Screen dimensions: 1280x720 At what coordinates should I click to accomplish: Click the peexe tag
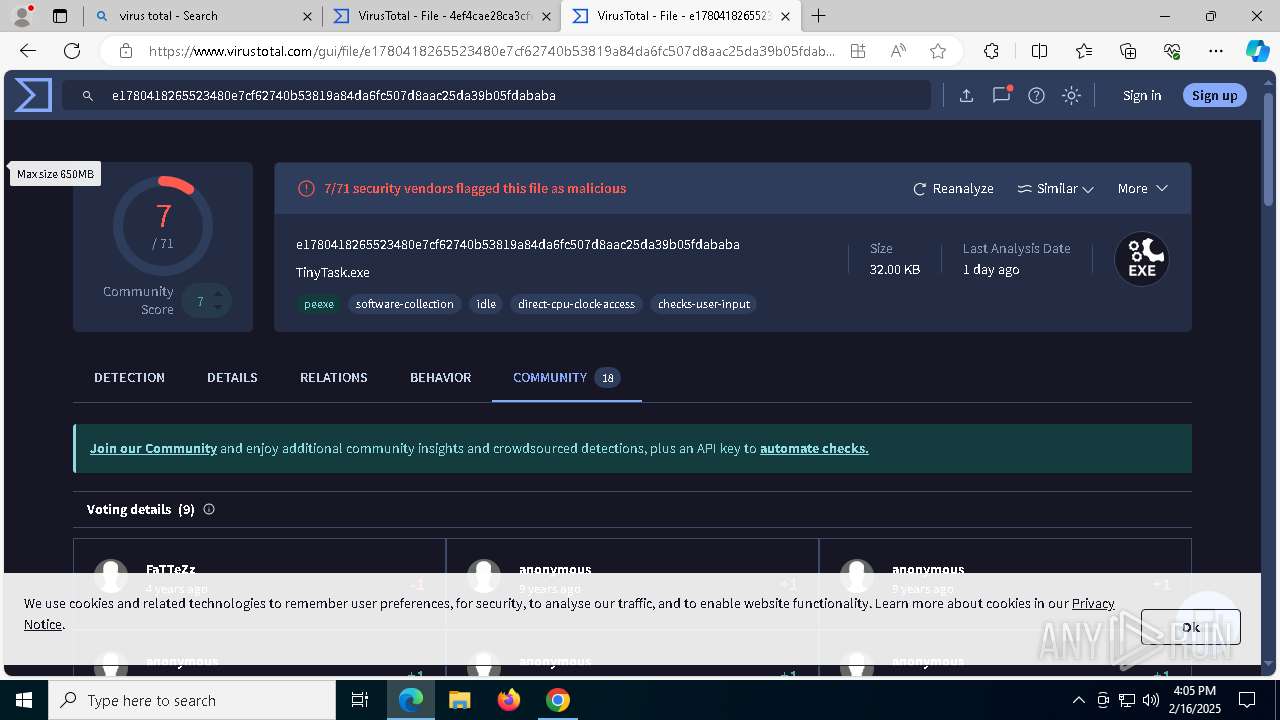pyautogui.click(x=319, y=304)
